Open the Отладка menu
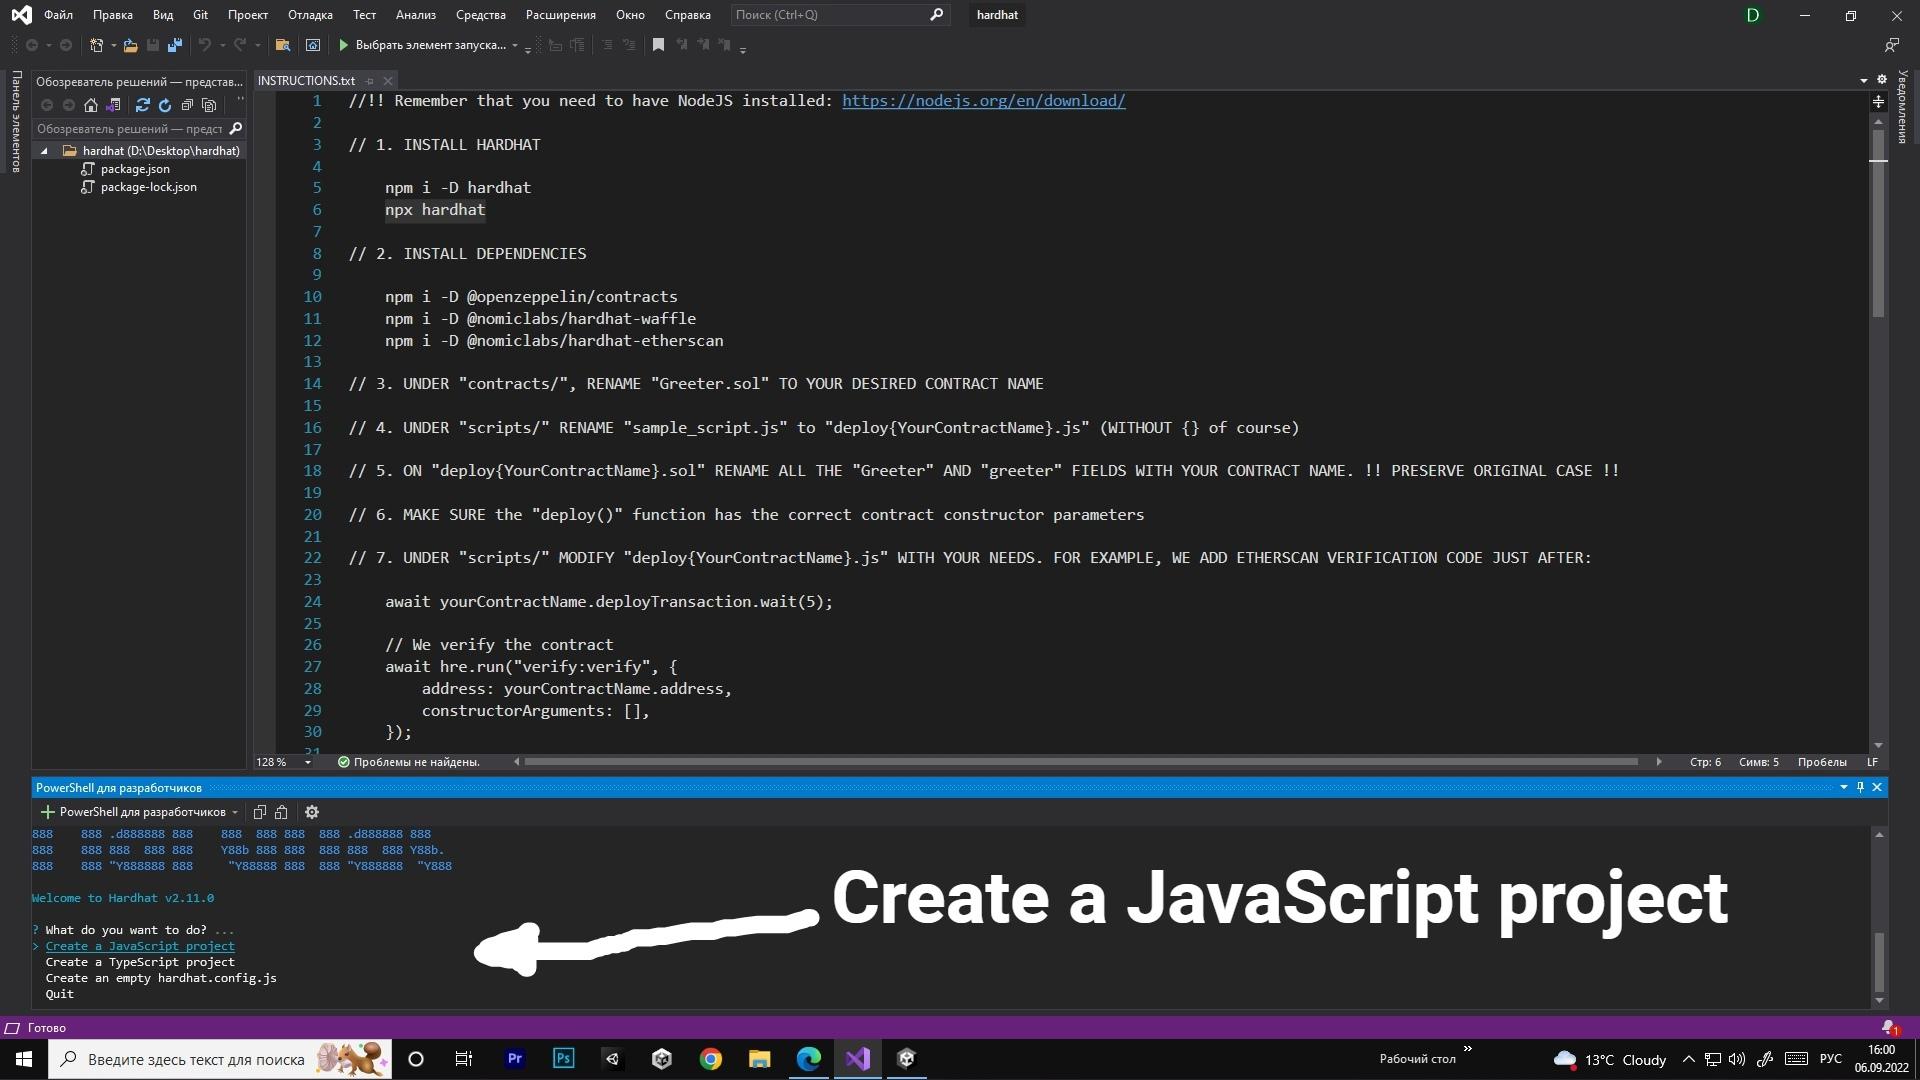The height and width of the screenshot is (1080, 1920). (310, 15)
